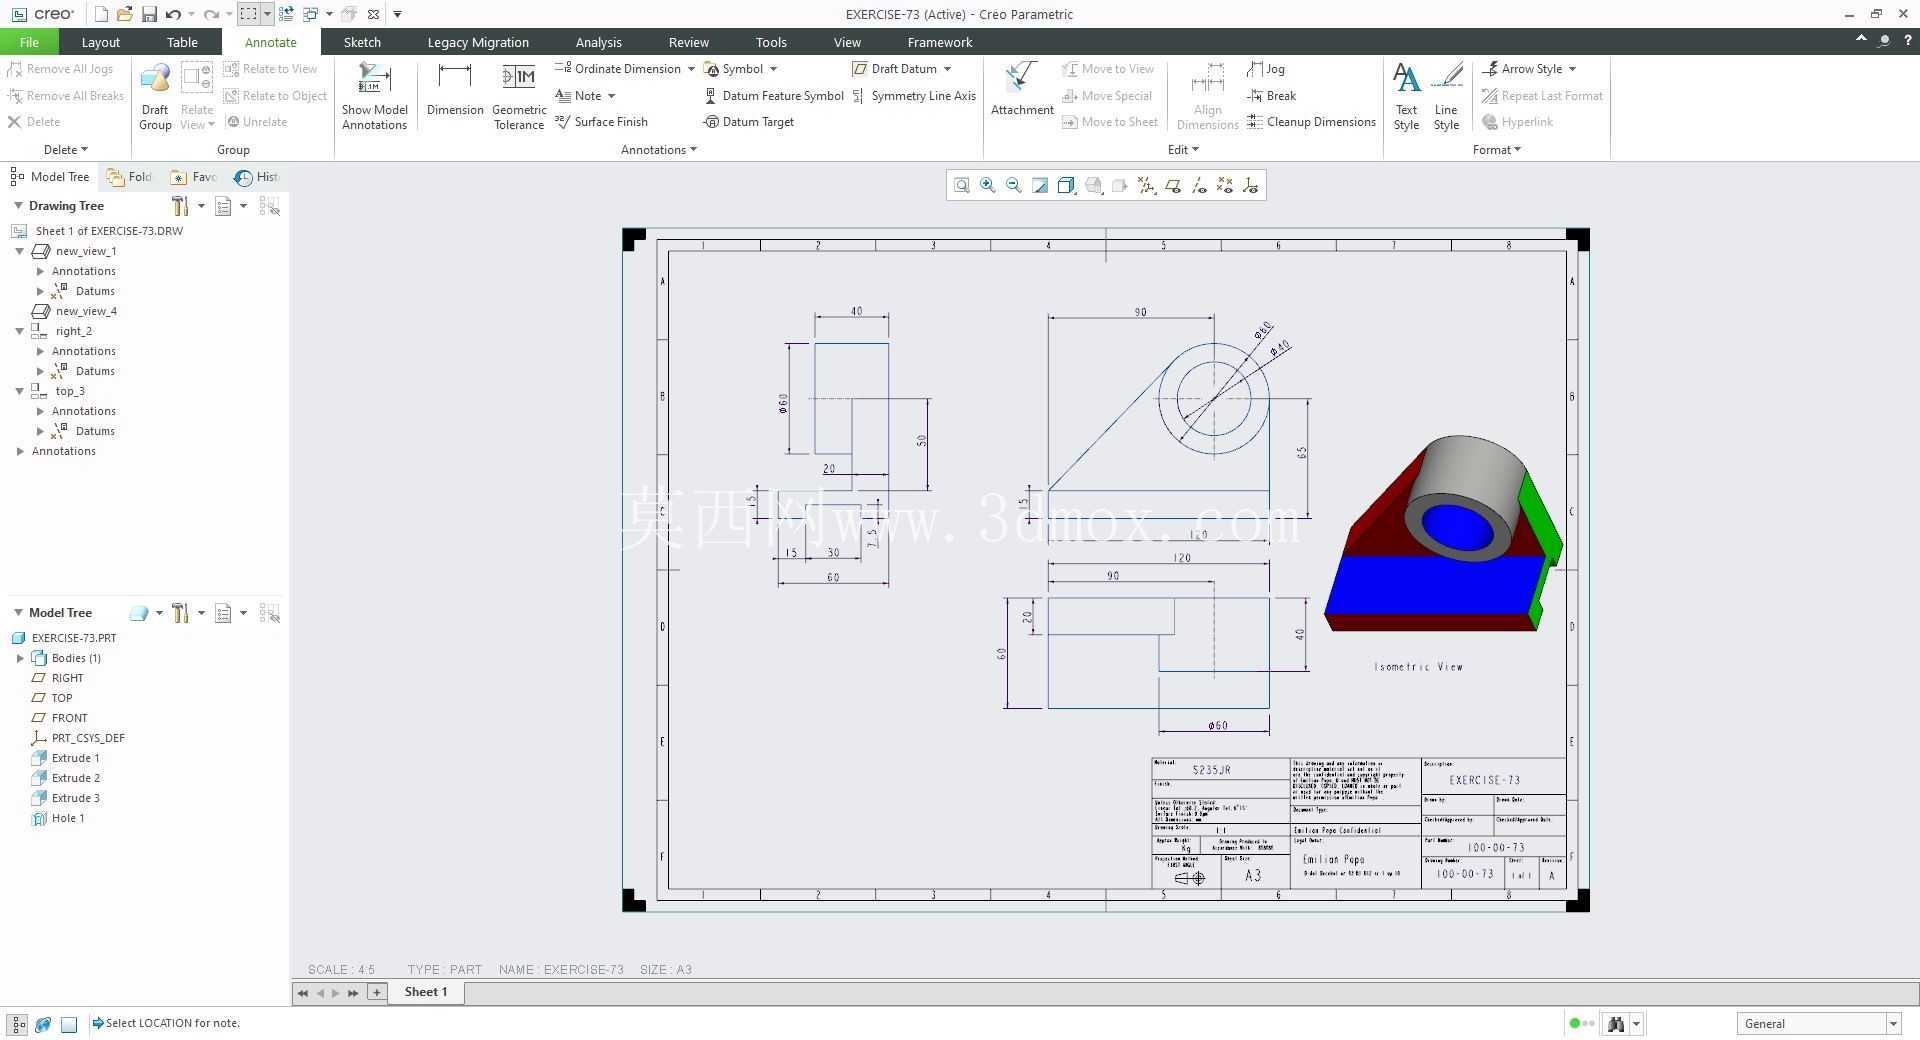Open the Ordinate Dimension dropdown arrow

[x=690, y=69]
